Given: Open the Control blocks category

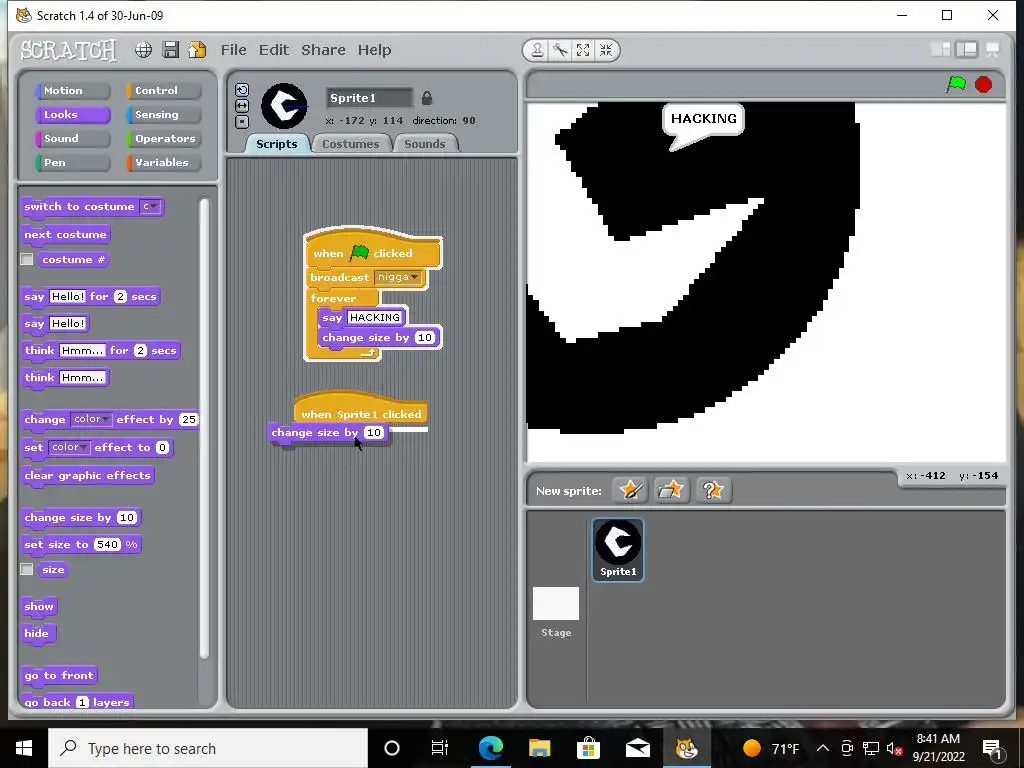Looking at the screenshot, I should (x=164, y=91).
